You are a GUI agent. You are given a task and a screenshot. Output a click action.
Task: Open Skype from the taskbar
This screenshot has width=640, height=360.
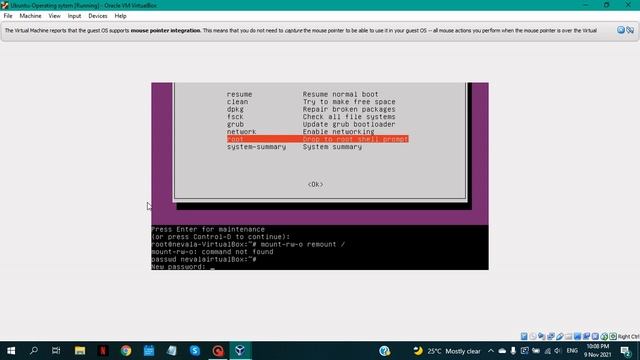pyautogui.click(x=195, y=351)
